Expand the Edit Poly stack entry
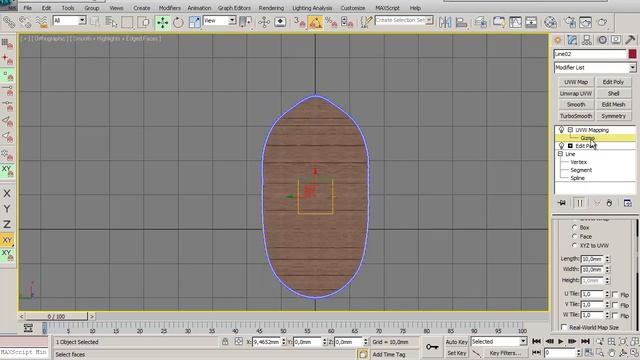Screen dimensions: 640x360 pos(570,146)
